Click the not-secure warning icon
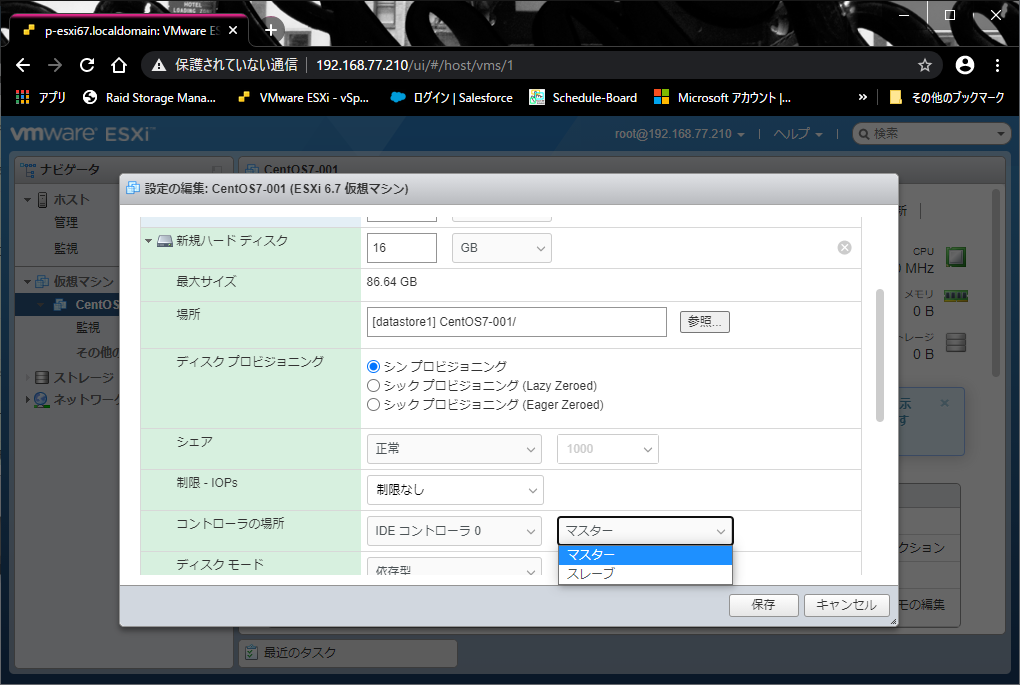 [x=159, y=65]
